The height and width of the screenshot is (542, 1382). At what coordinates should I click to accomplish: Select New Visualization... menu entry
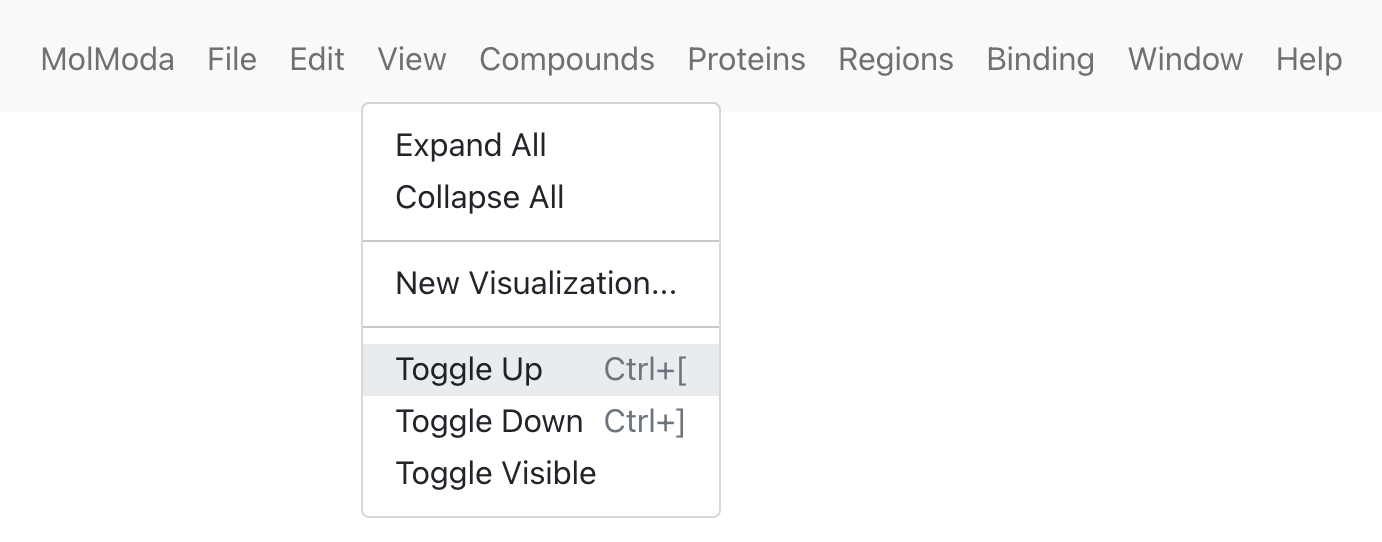541,284
